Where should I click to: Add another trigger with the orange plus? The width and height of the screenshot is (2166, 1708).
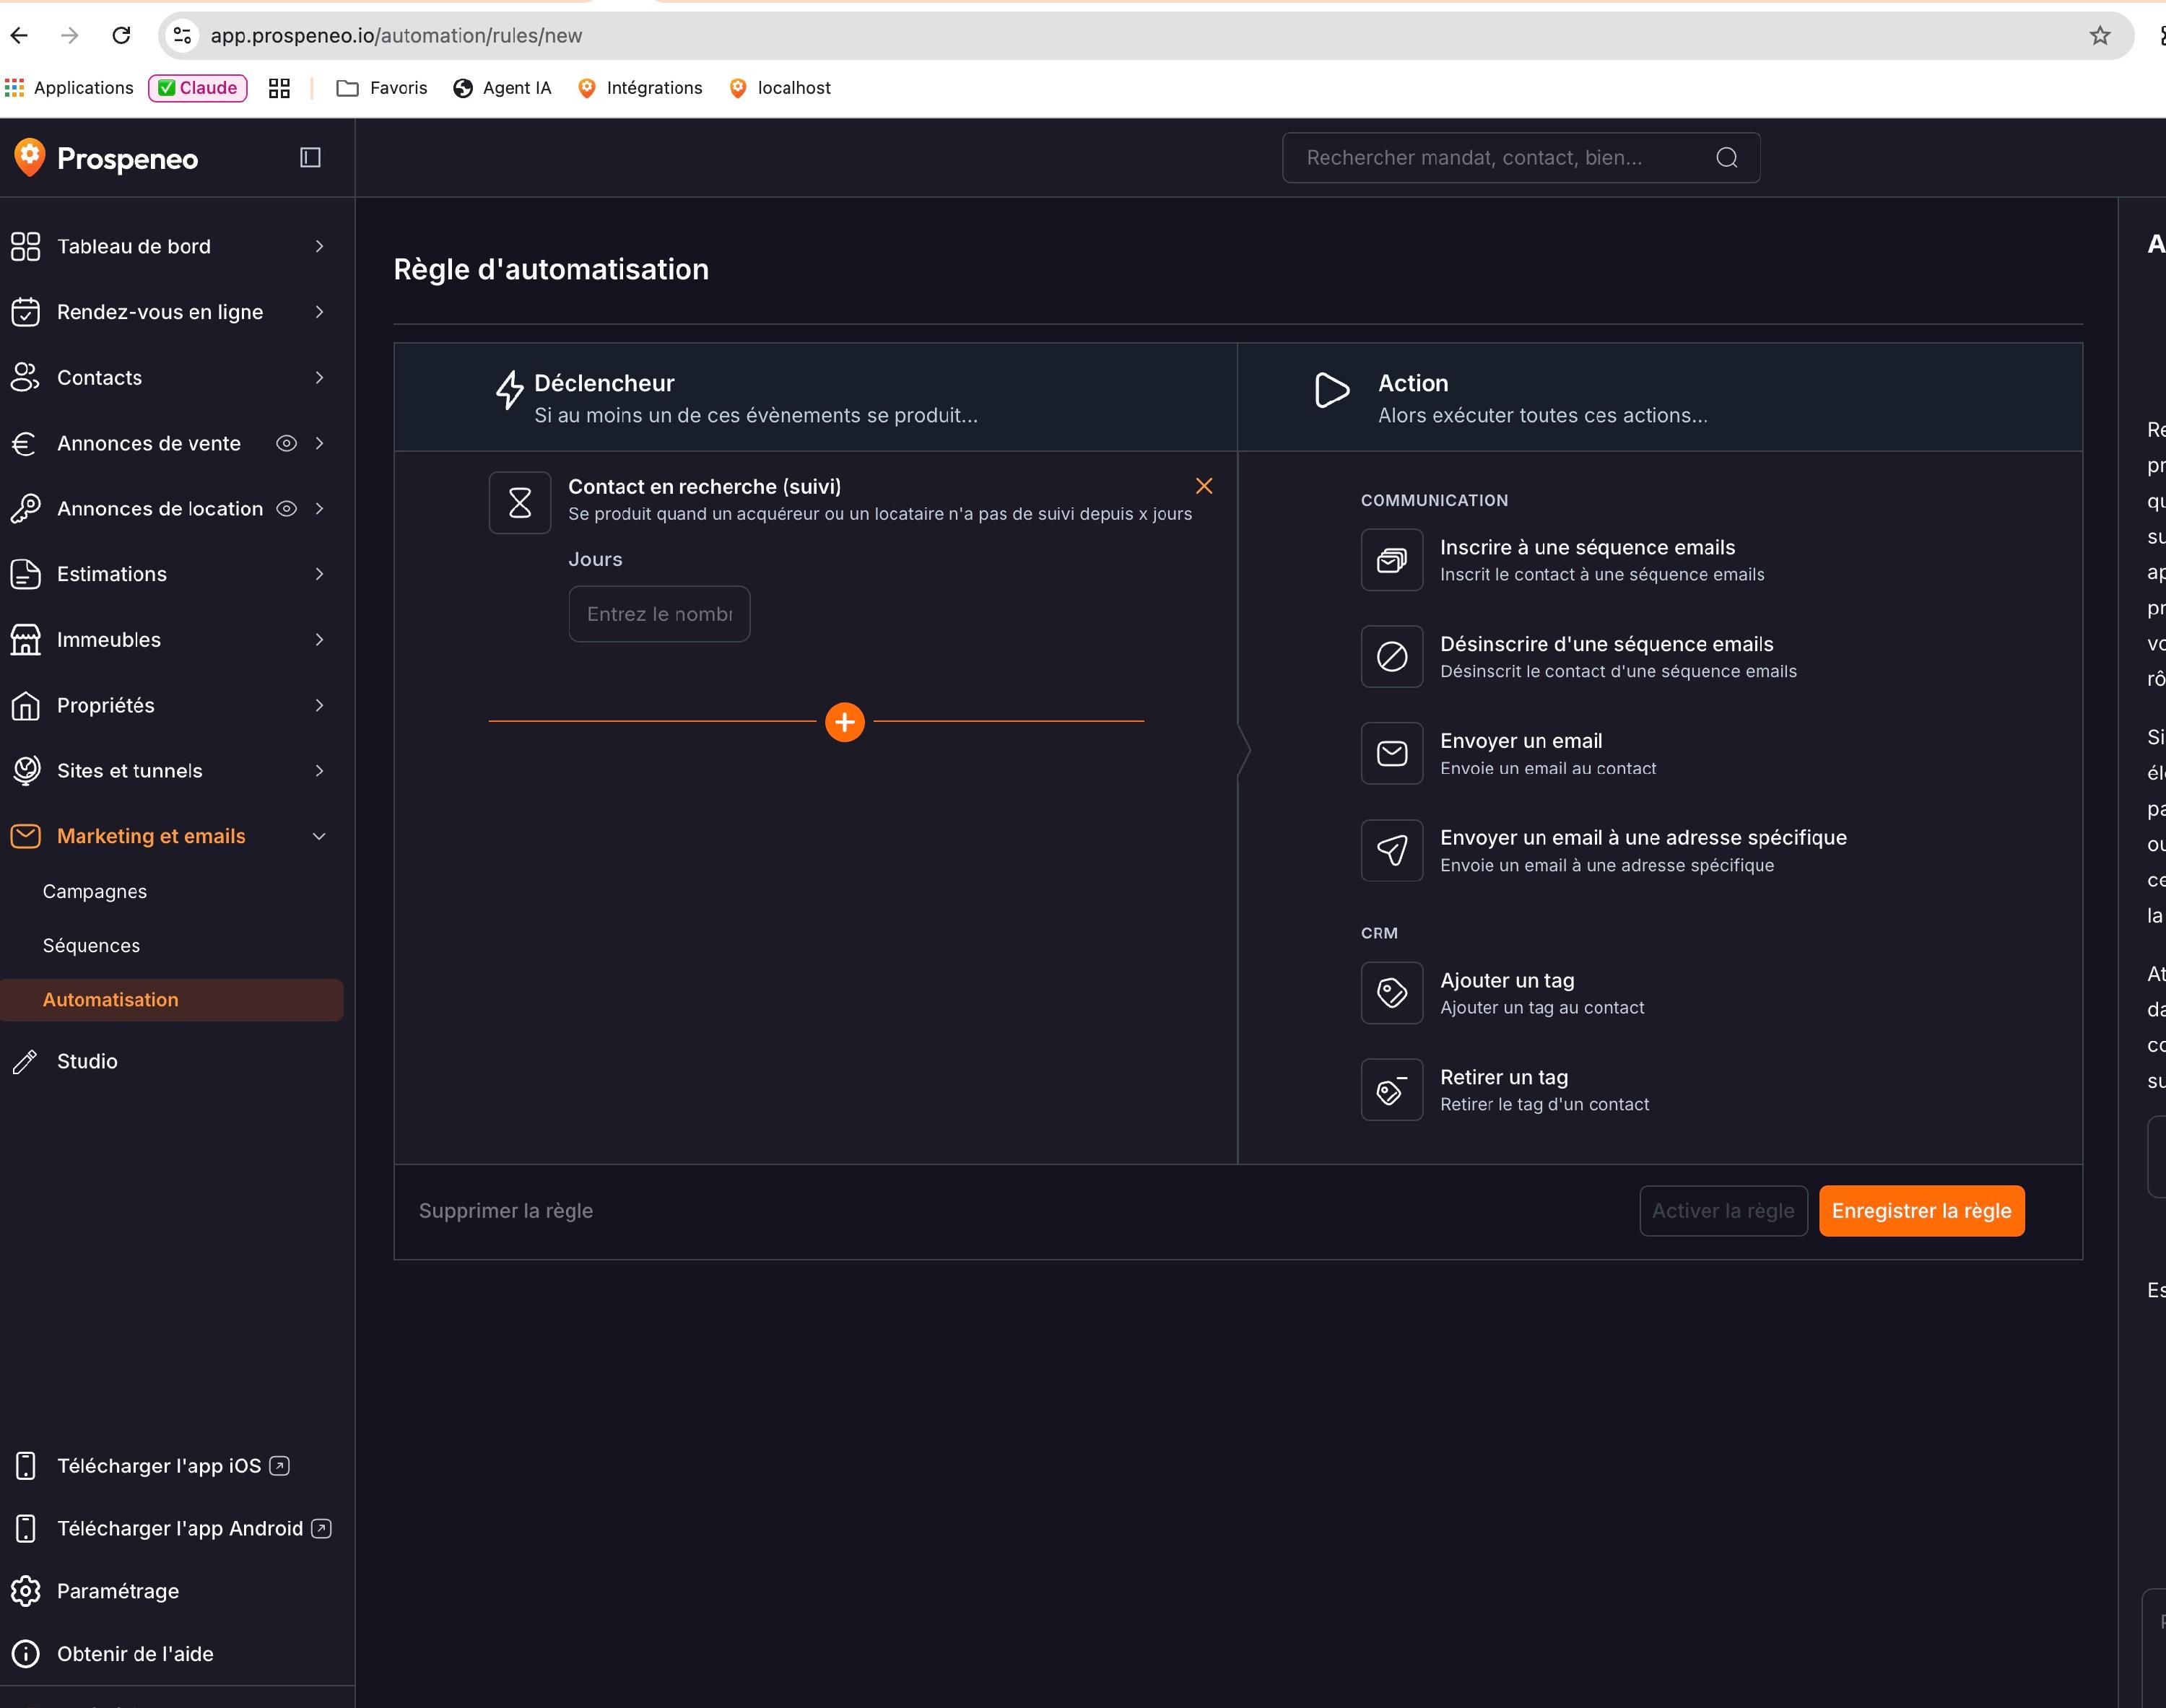(x=844, y=721)
